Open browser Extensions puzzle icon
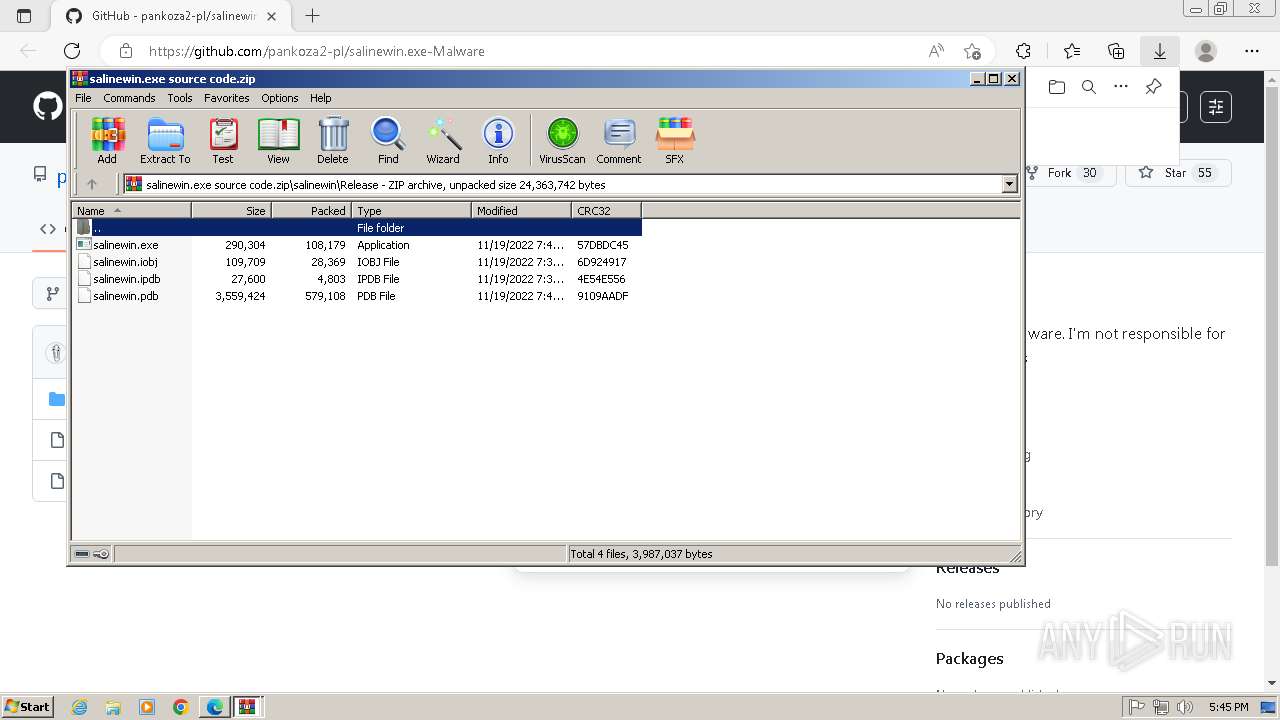The height and width of the screenshot is (720, 1280). coord(1023,51)
